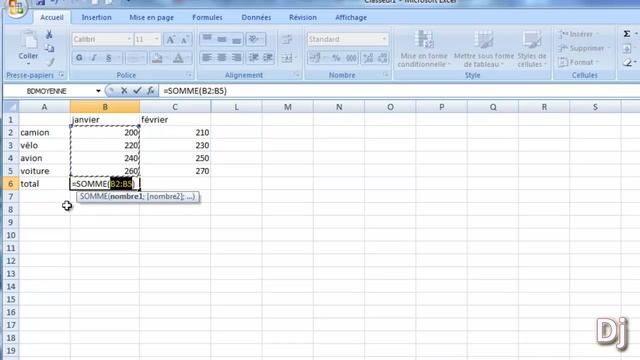Expand the Format cells dropdown
The width and height of the screenshot is (640, 360).
(x=597, y=62)
